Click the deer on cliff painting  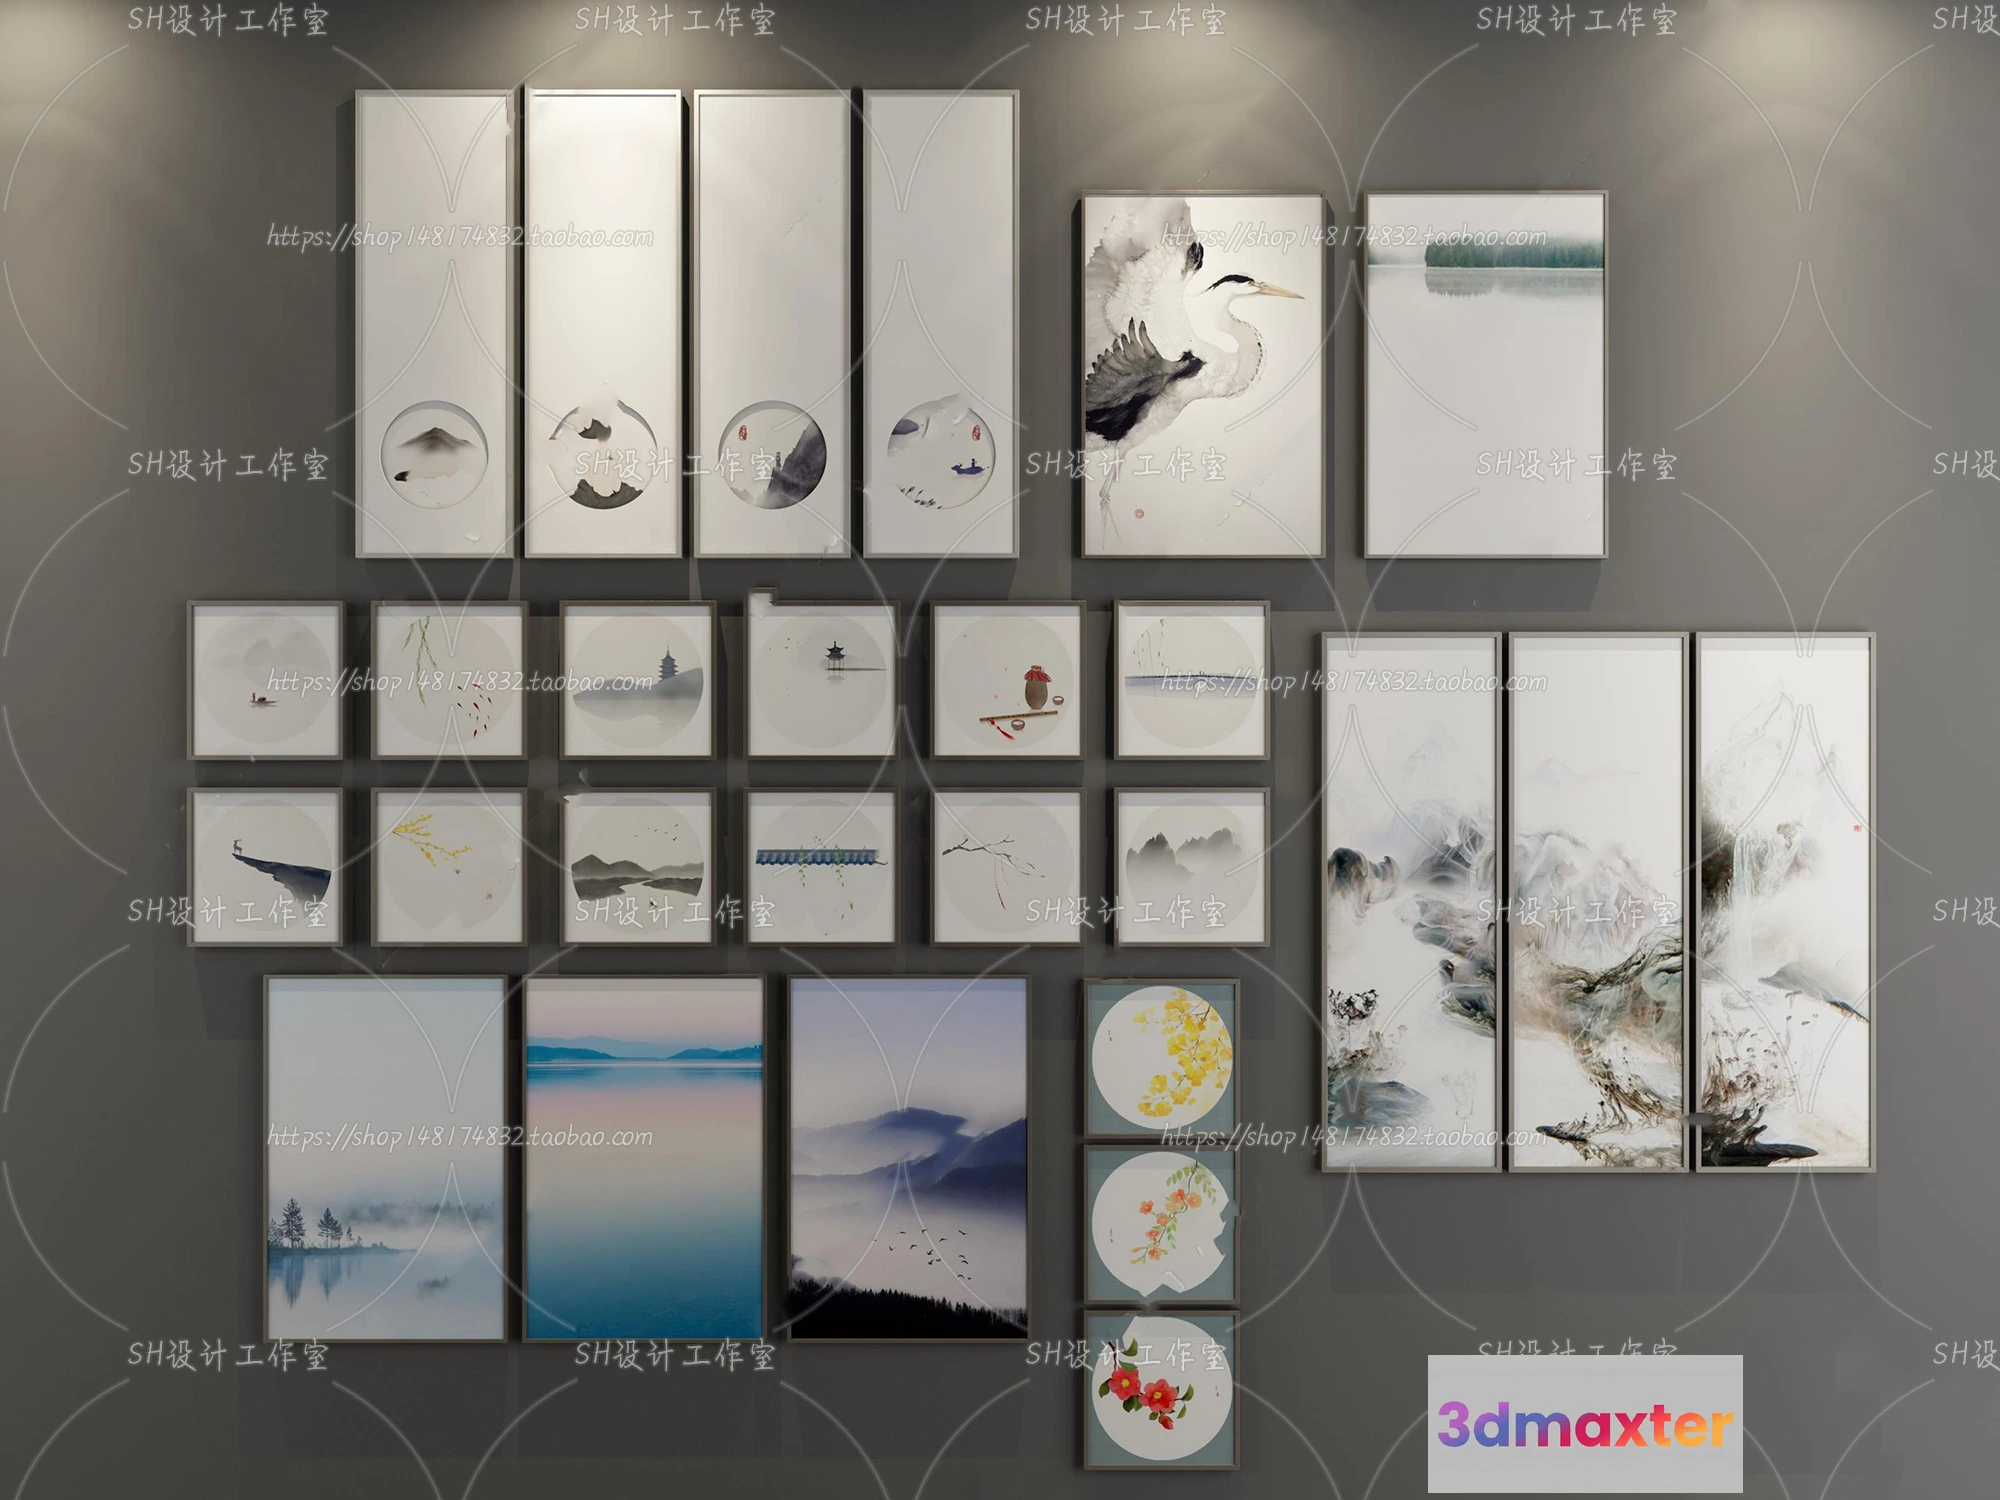click(265, 867)
